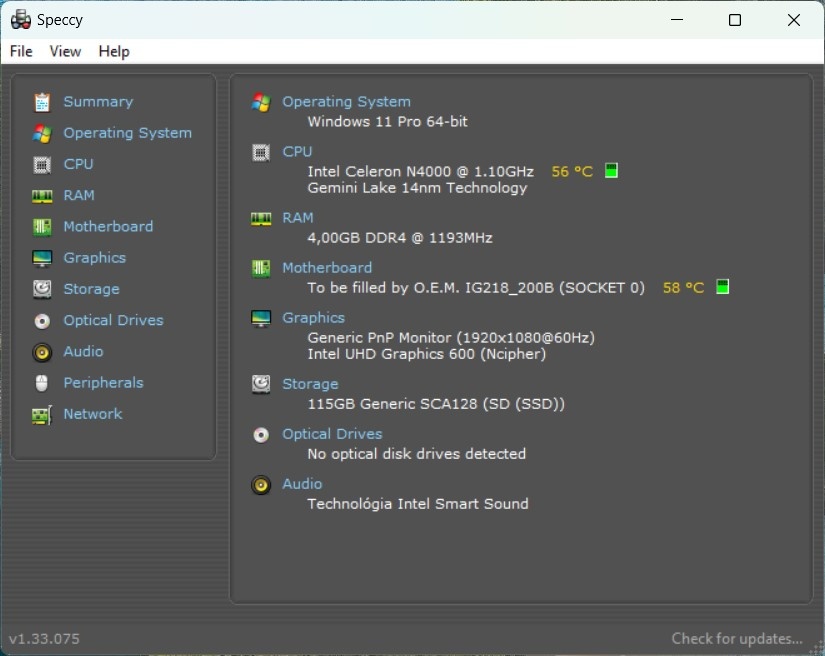Select the Network icon in the sidebar

click(41, 414)
